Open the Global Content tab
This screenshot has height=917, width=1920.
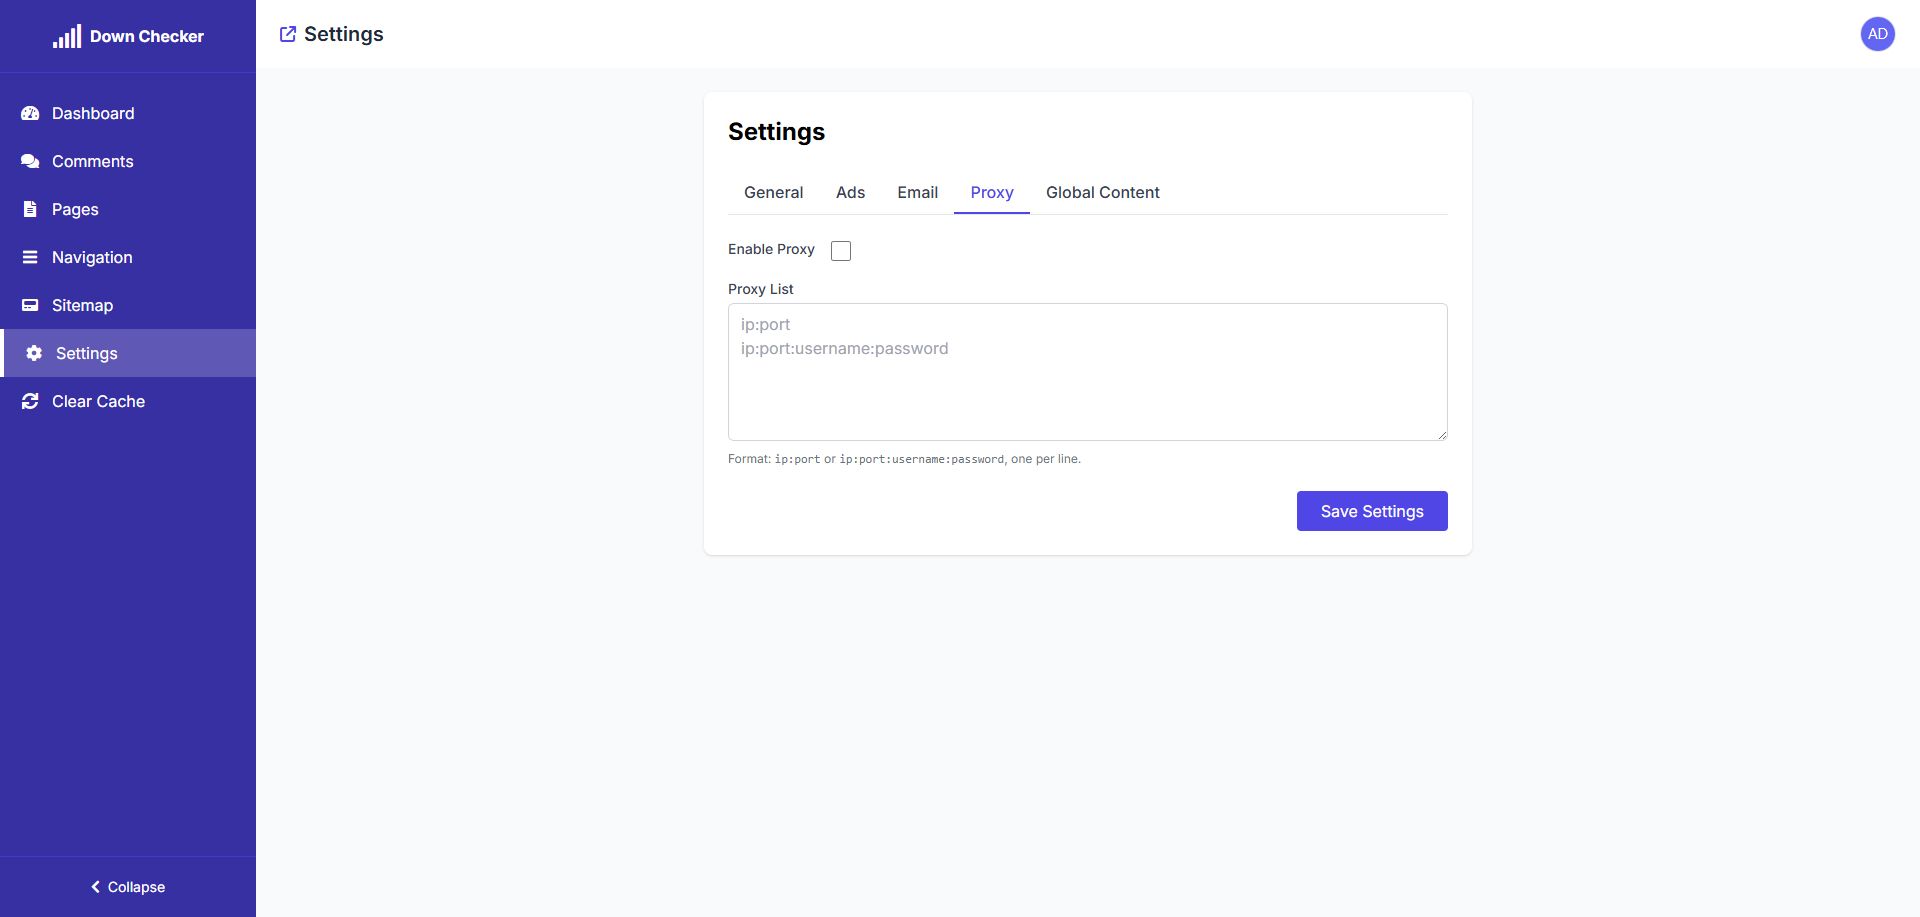pos(1102,192)
